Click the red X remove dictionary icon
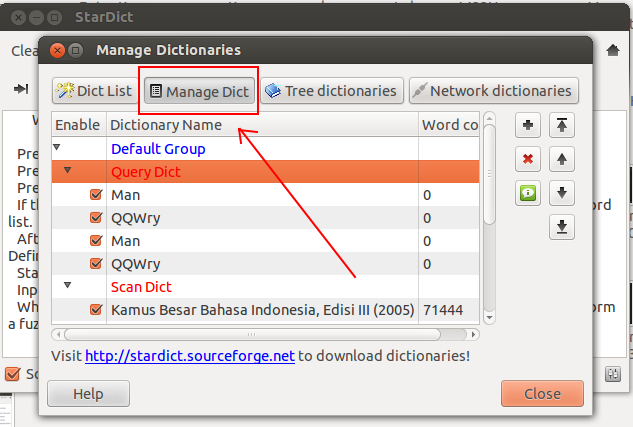Viewport: 633px width, 427px height. [x=528, y=159]
